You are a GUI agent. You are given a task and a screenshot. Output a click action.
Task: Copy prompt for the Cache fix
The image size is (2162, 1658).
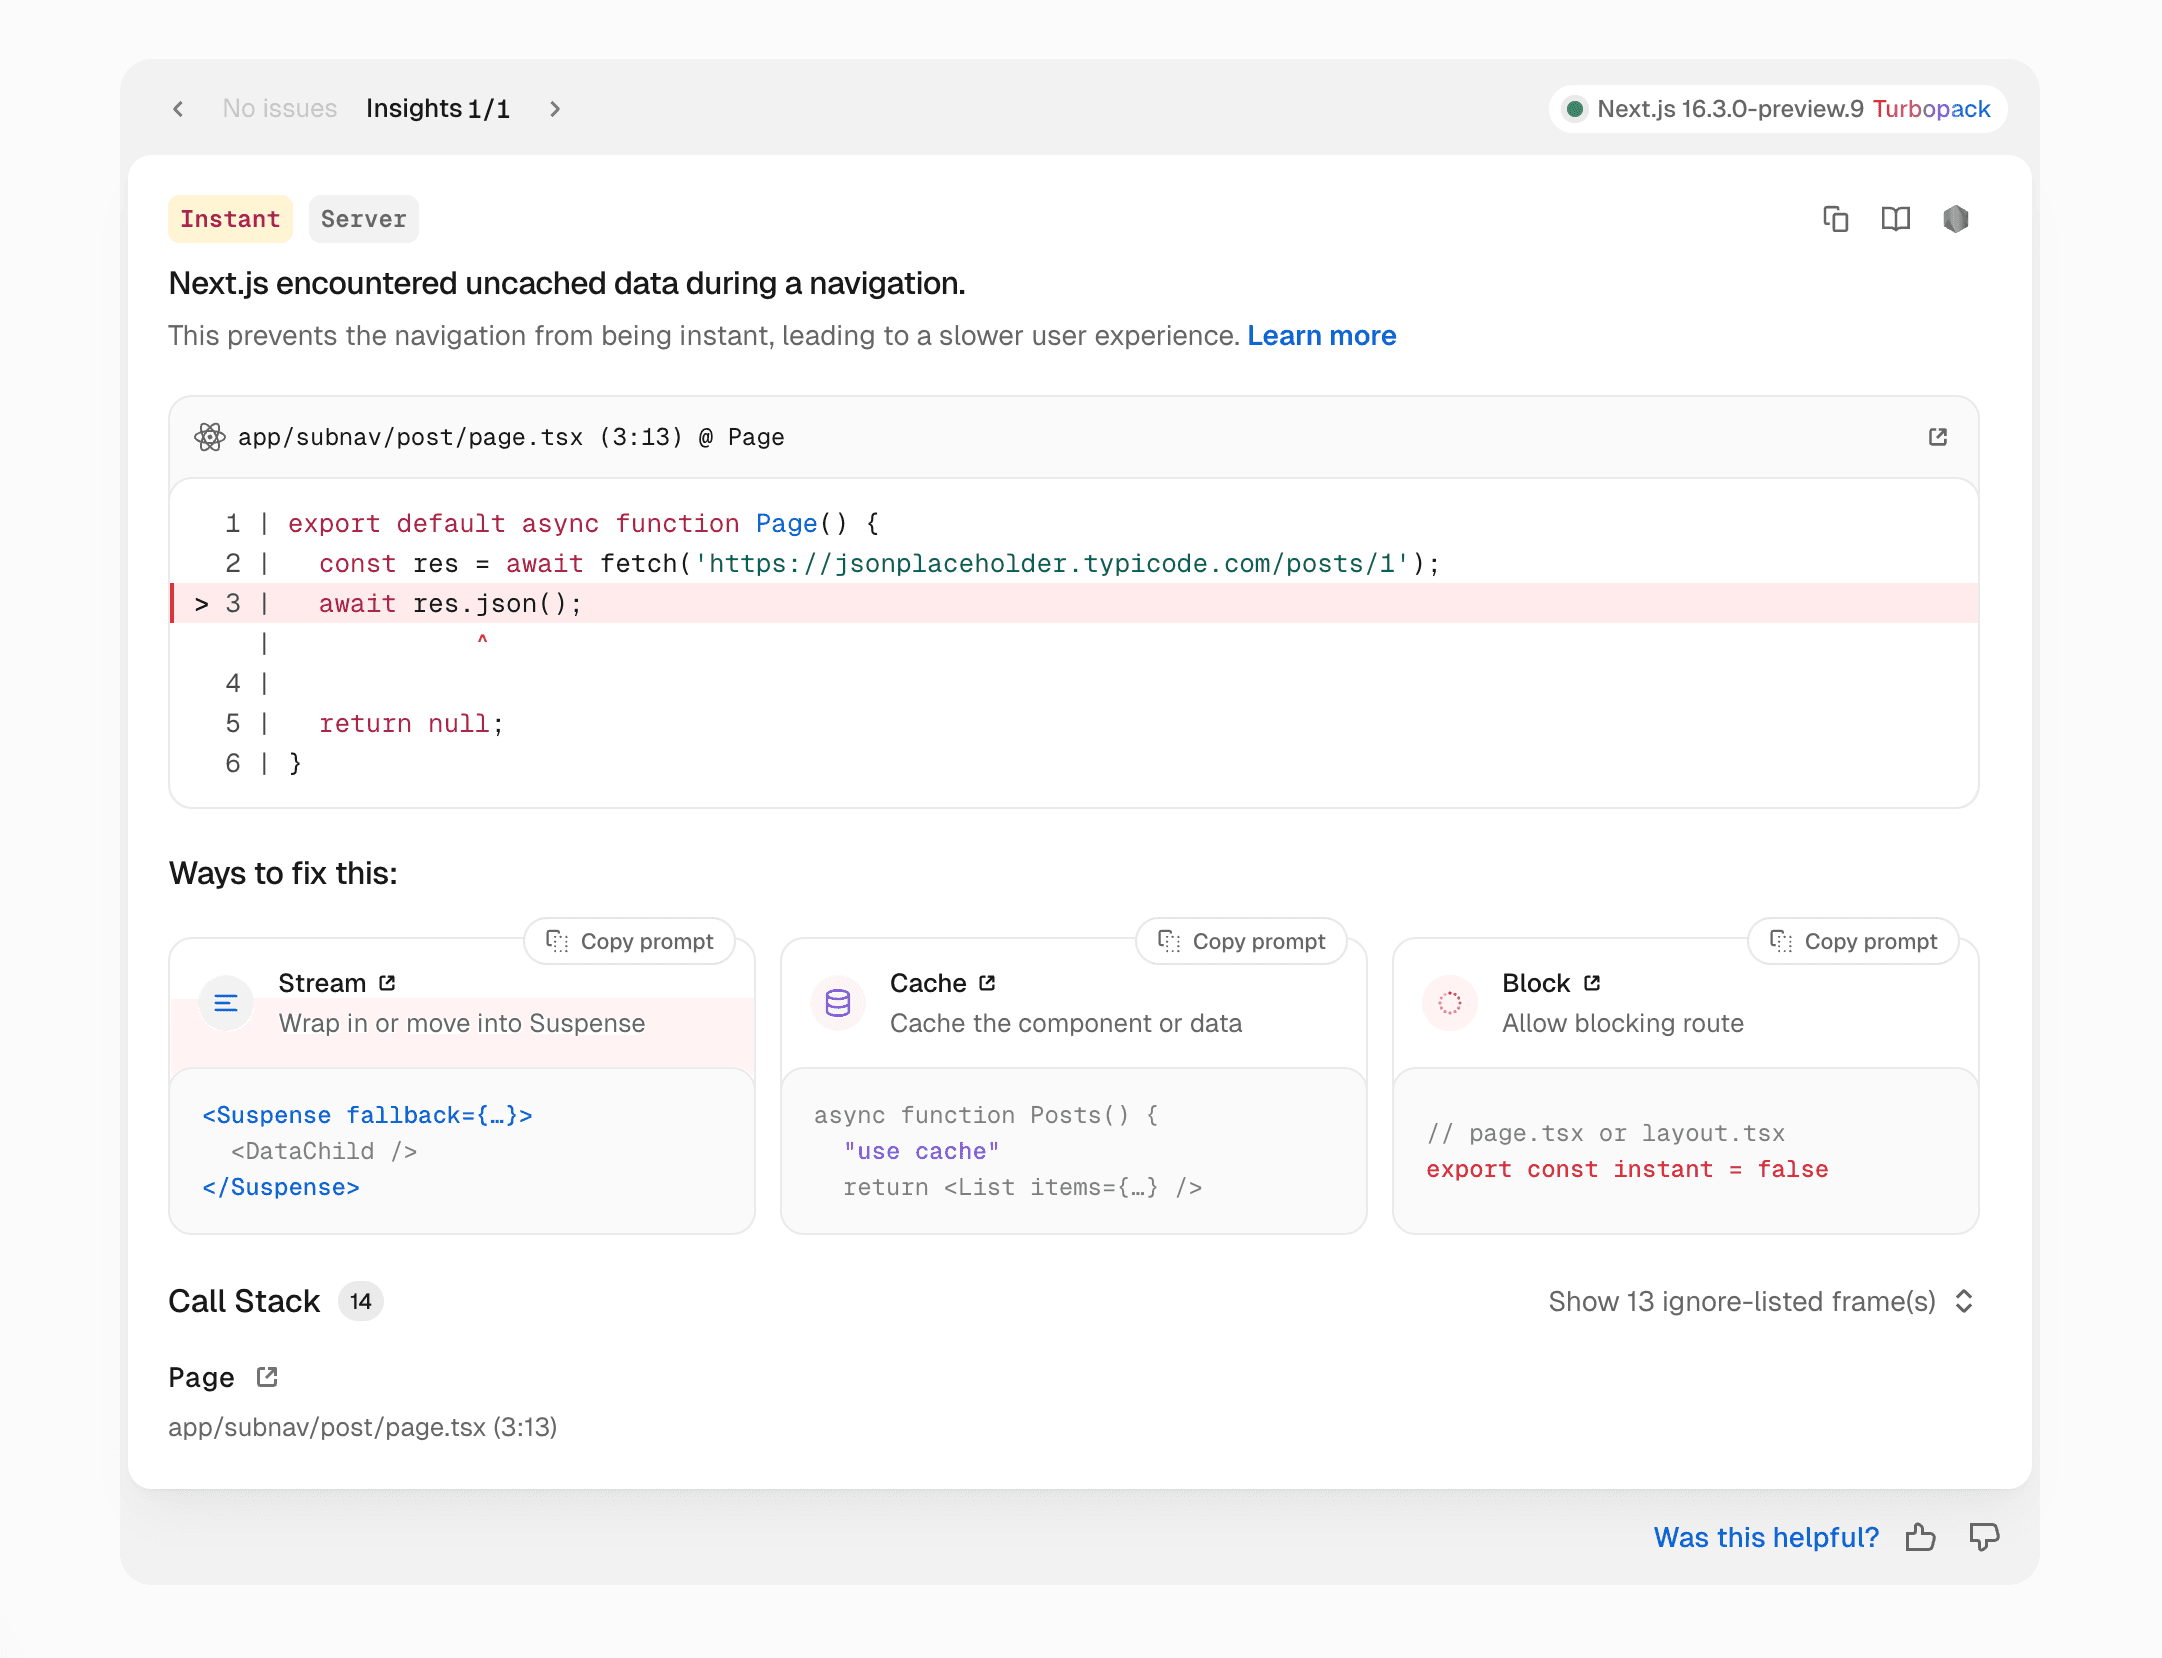1241,941
